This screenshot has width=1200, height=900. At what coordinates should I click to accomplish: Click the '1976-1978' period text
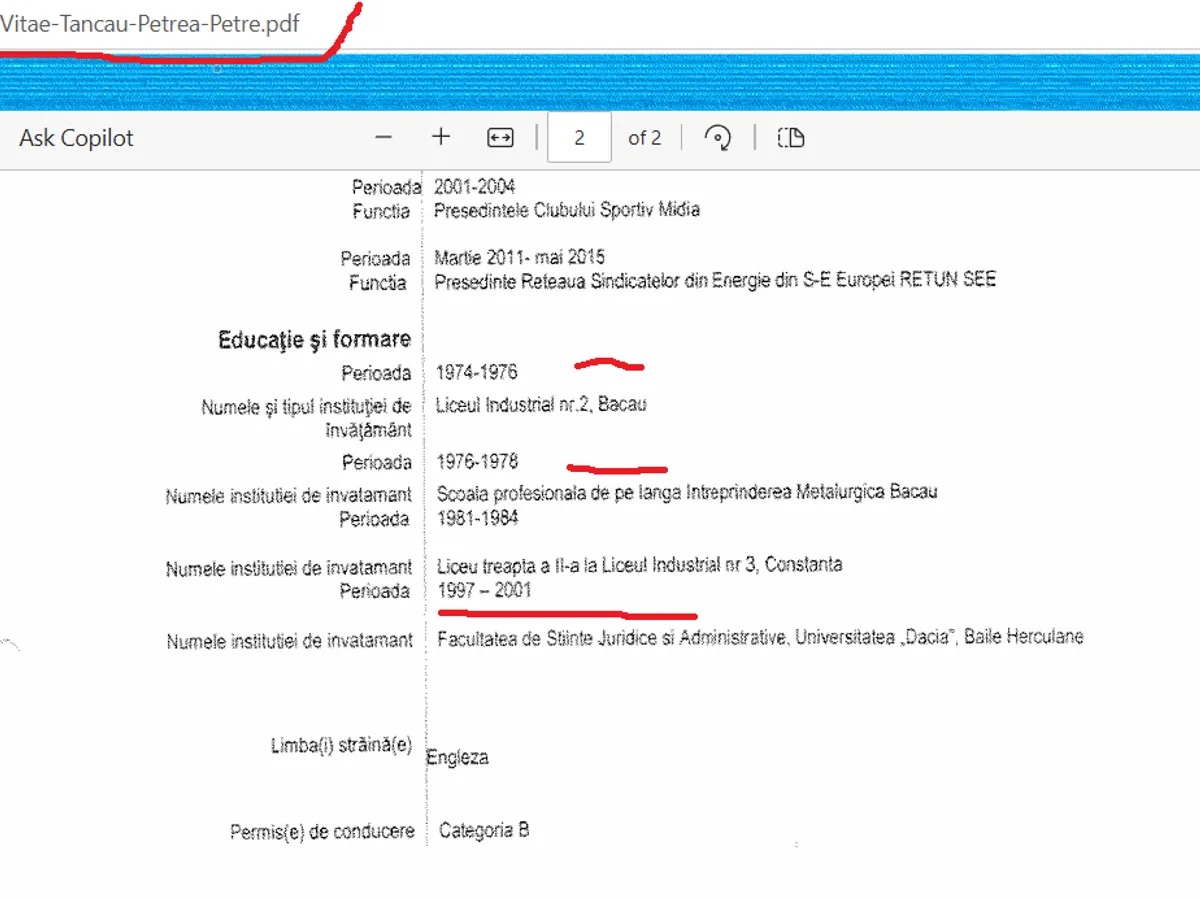pyautogui.click(x=477, y=462)
